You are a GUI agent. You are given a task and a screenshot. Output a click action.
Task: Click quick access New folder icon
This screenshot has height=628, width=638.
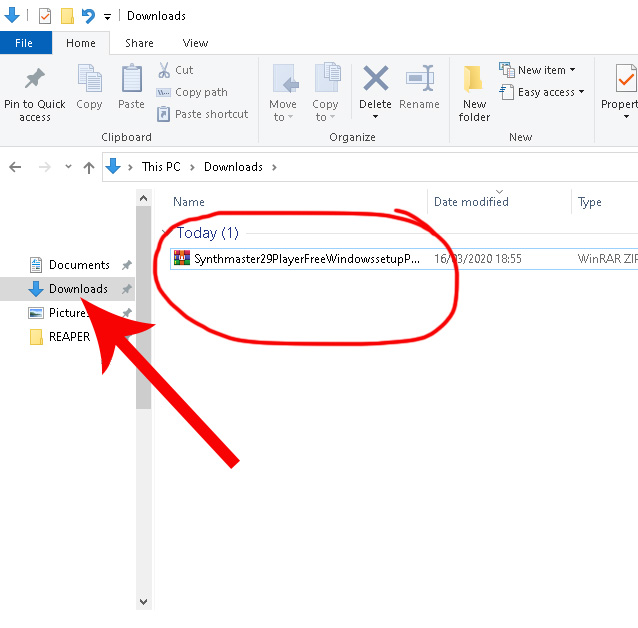pos(67,16)
